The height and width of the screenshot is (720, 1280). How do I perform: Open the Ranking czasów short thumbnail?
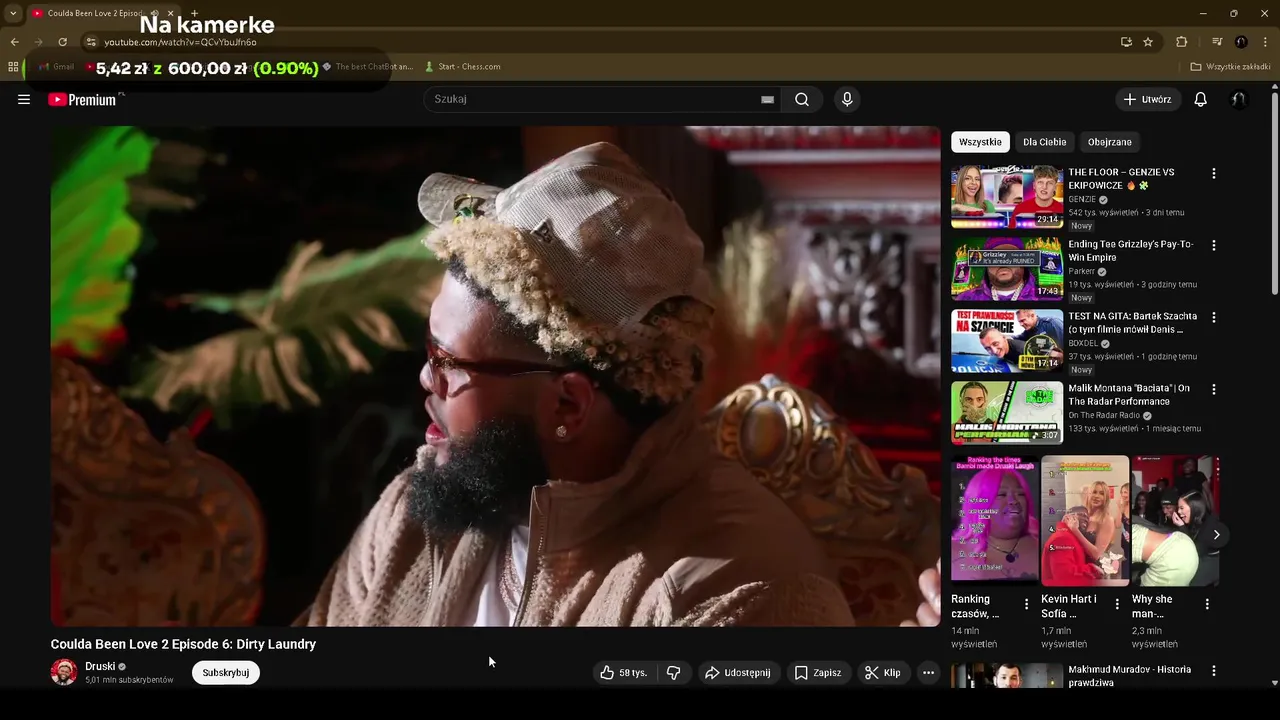tap(995, 520)
